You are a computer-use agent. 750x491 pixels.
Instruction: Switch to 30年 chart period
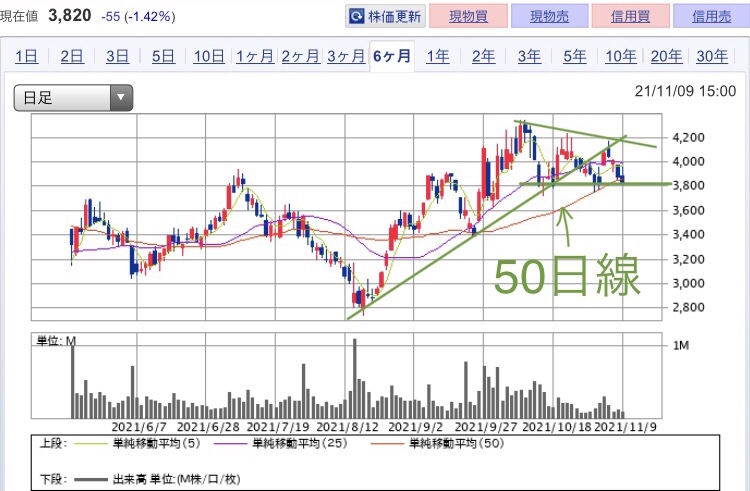click(712, 56)
